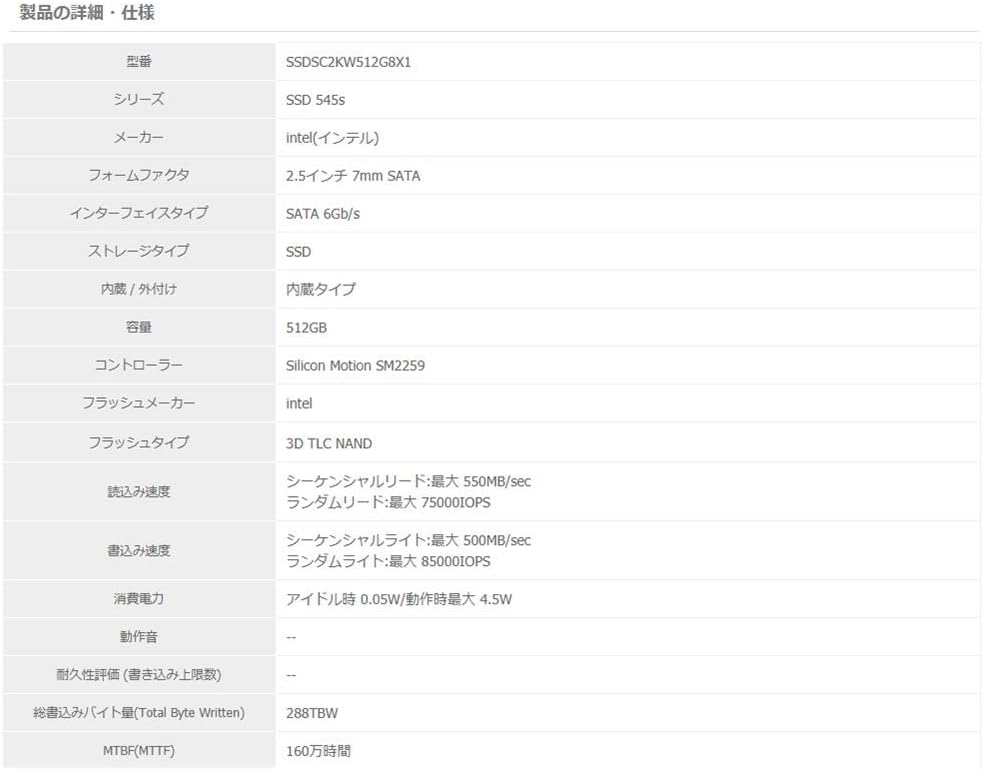Click intel in the フラッシュメーカー row
This screenshot has width=983, height=770.
(299, 404)
